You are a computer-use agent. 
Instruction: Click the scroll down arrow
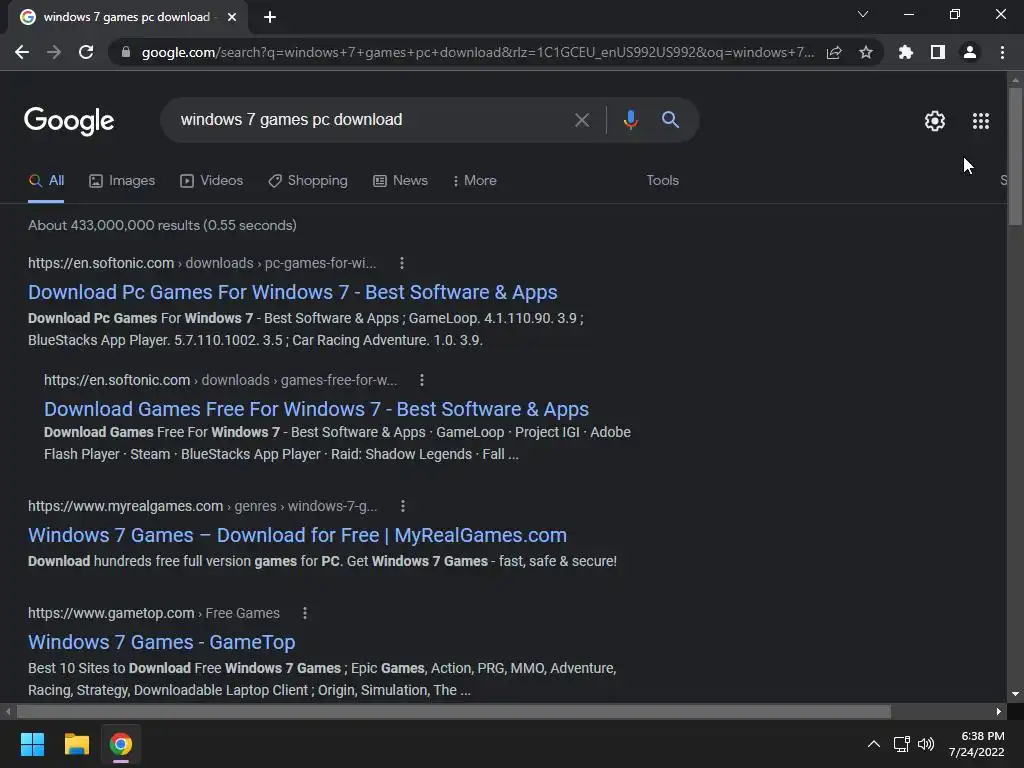(1015, 694)
